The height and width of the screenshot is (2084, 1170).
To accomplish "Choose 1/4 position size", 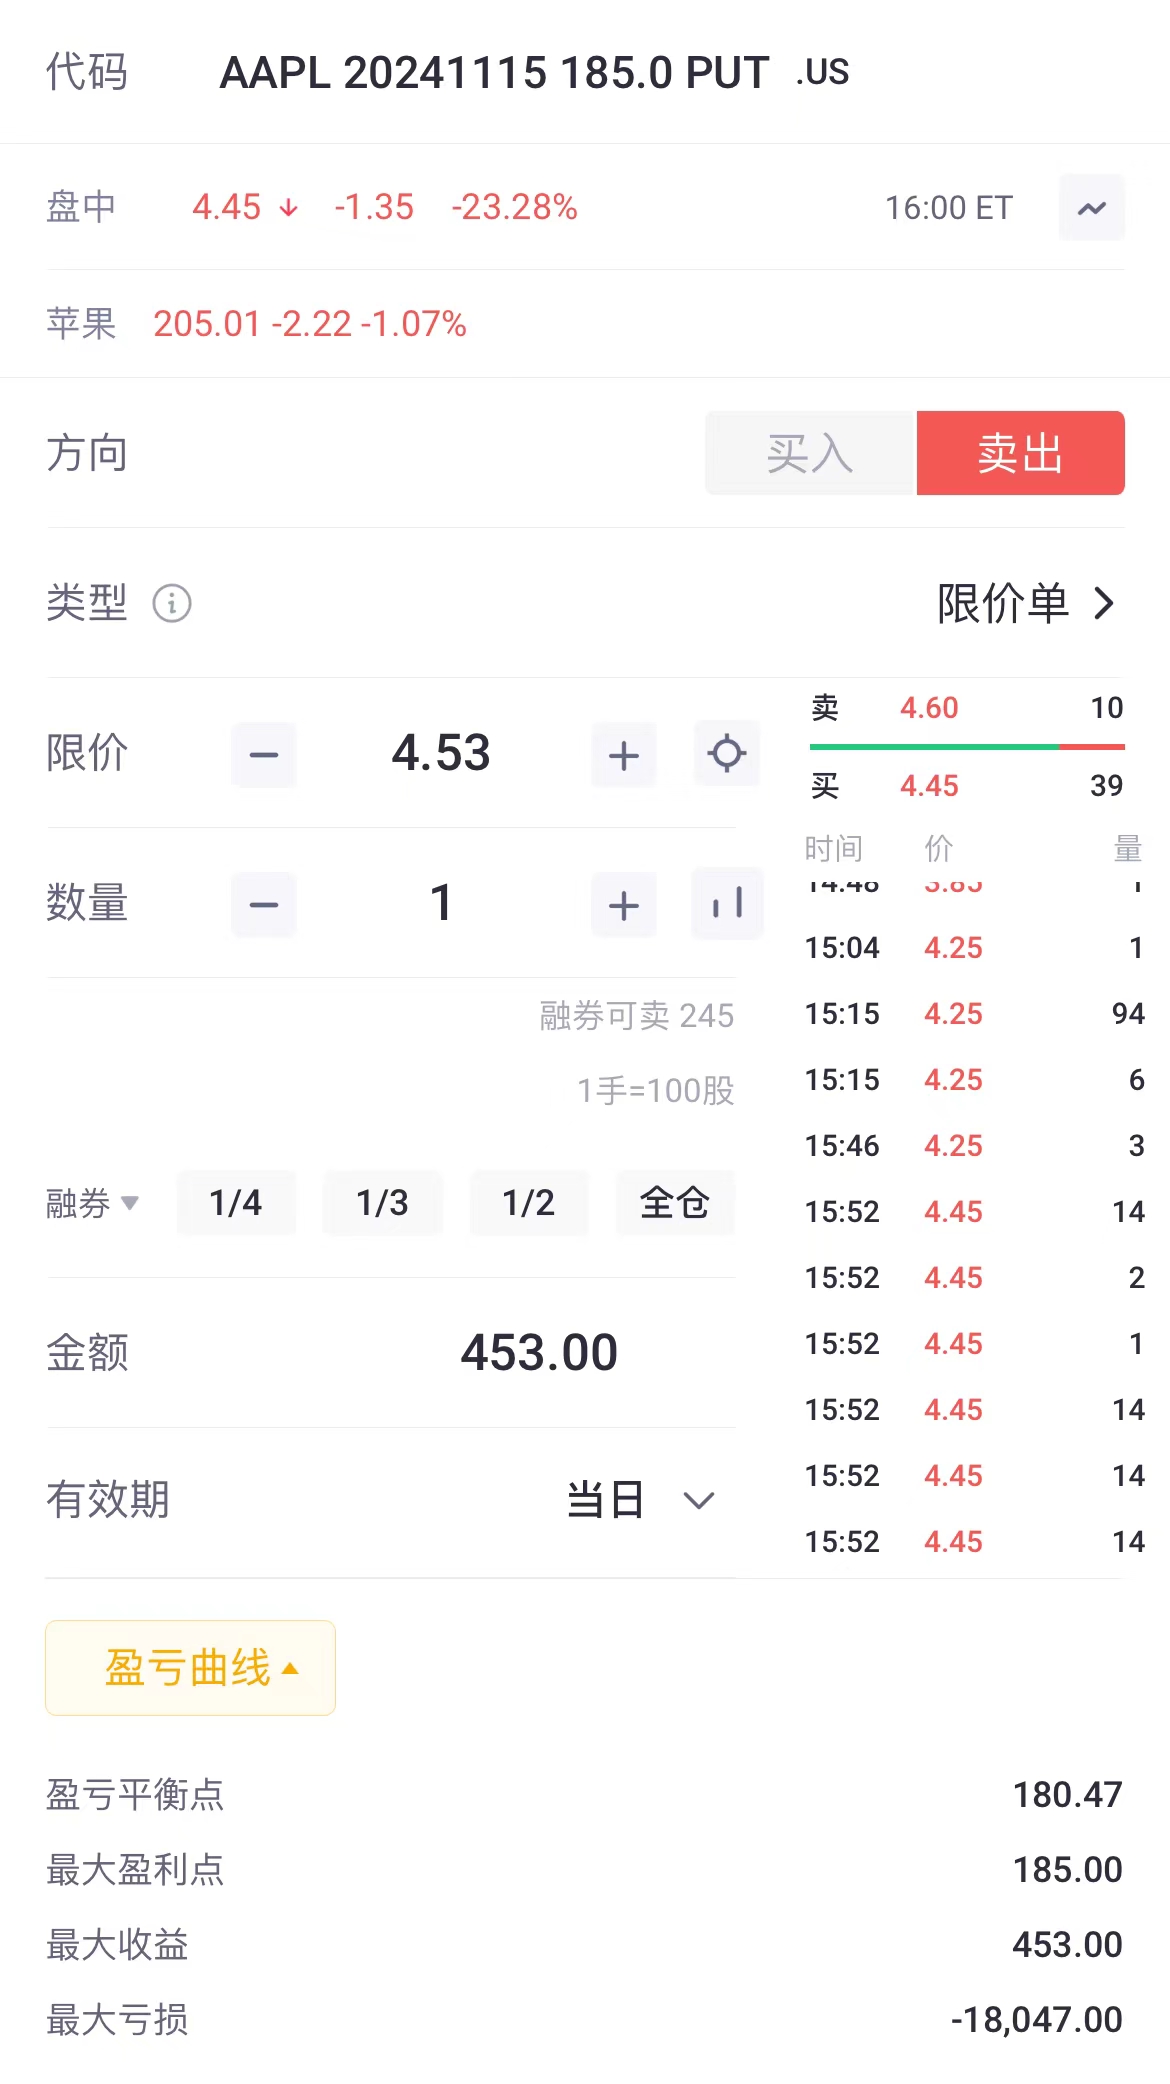I will click(x=236, y=1203).
